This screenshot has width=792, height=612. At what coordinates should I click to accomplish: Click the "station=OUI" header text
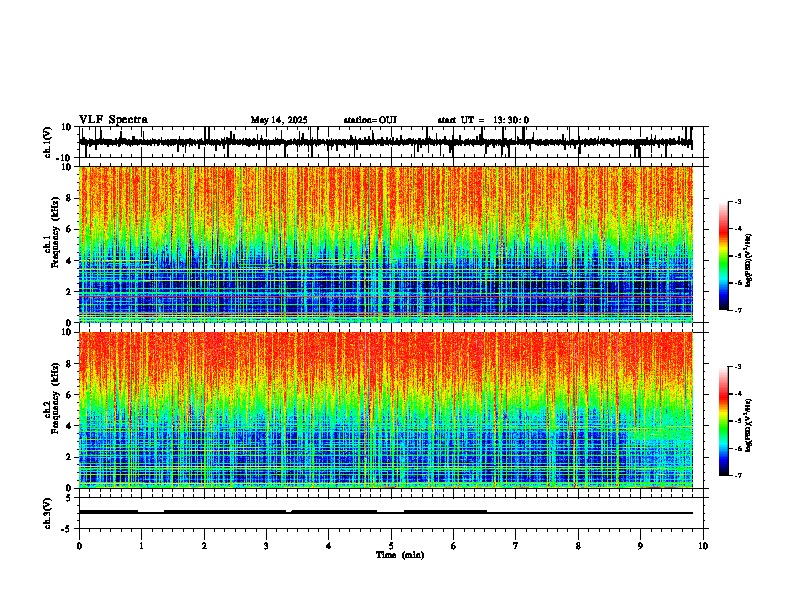pos(370,120)
